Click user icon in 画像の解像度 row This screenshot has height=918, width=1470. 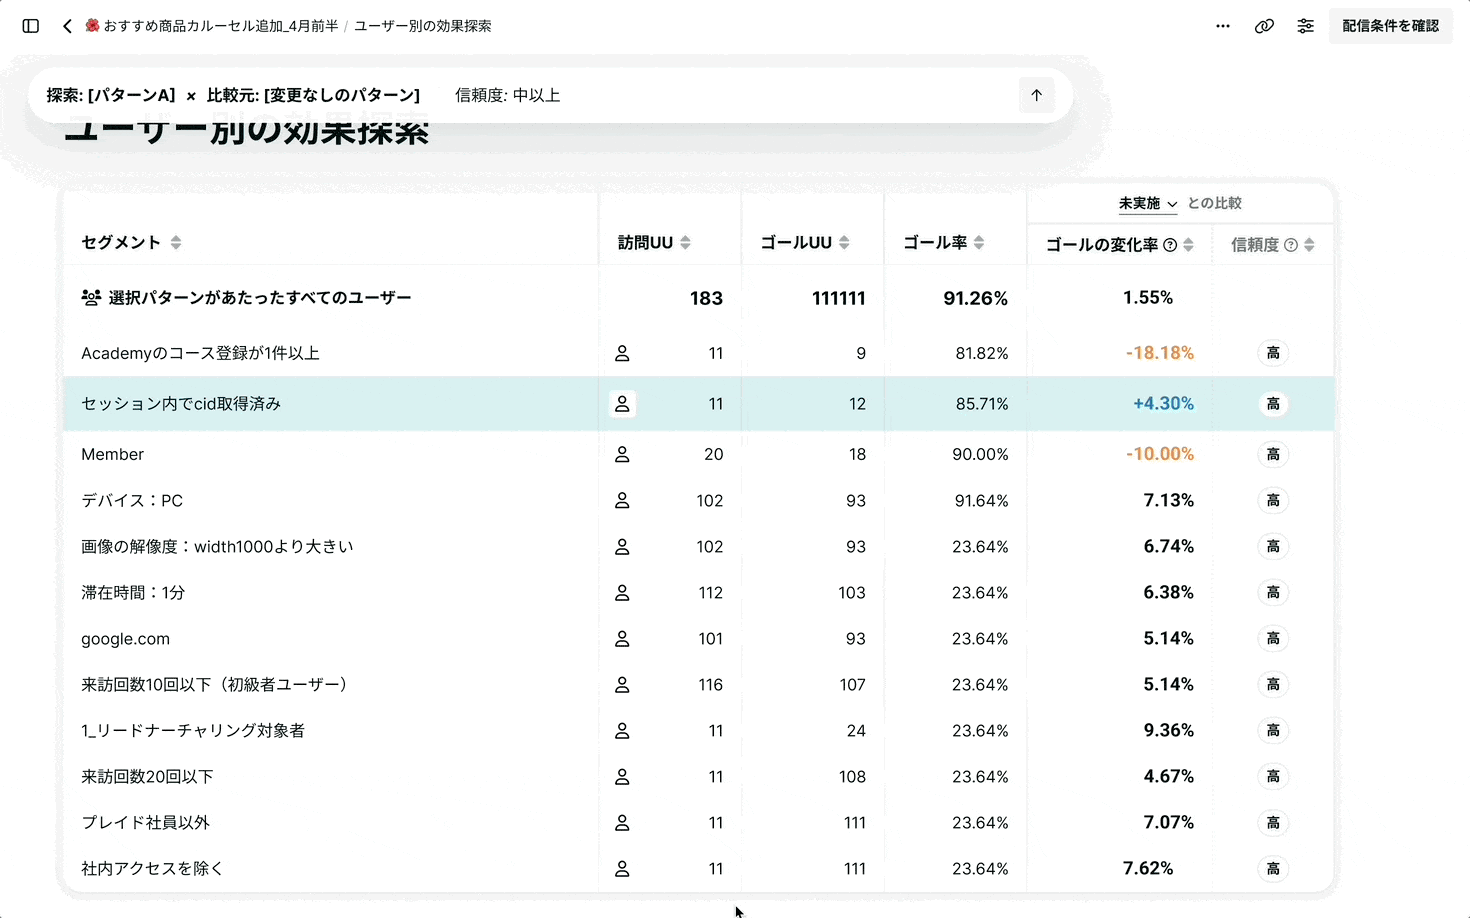[x=622, y=546]
